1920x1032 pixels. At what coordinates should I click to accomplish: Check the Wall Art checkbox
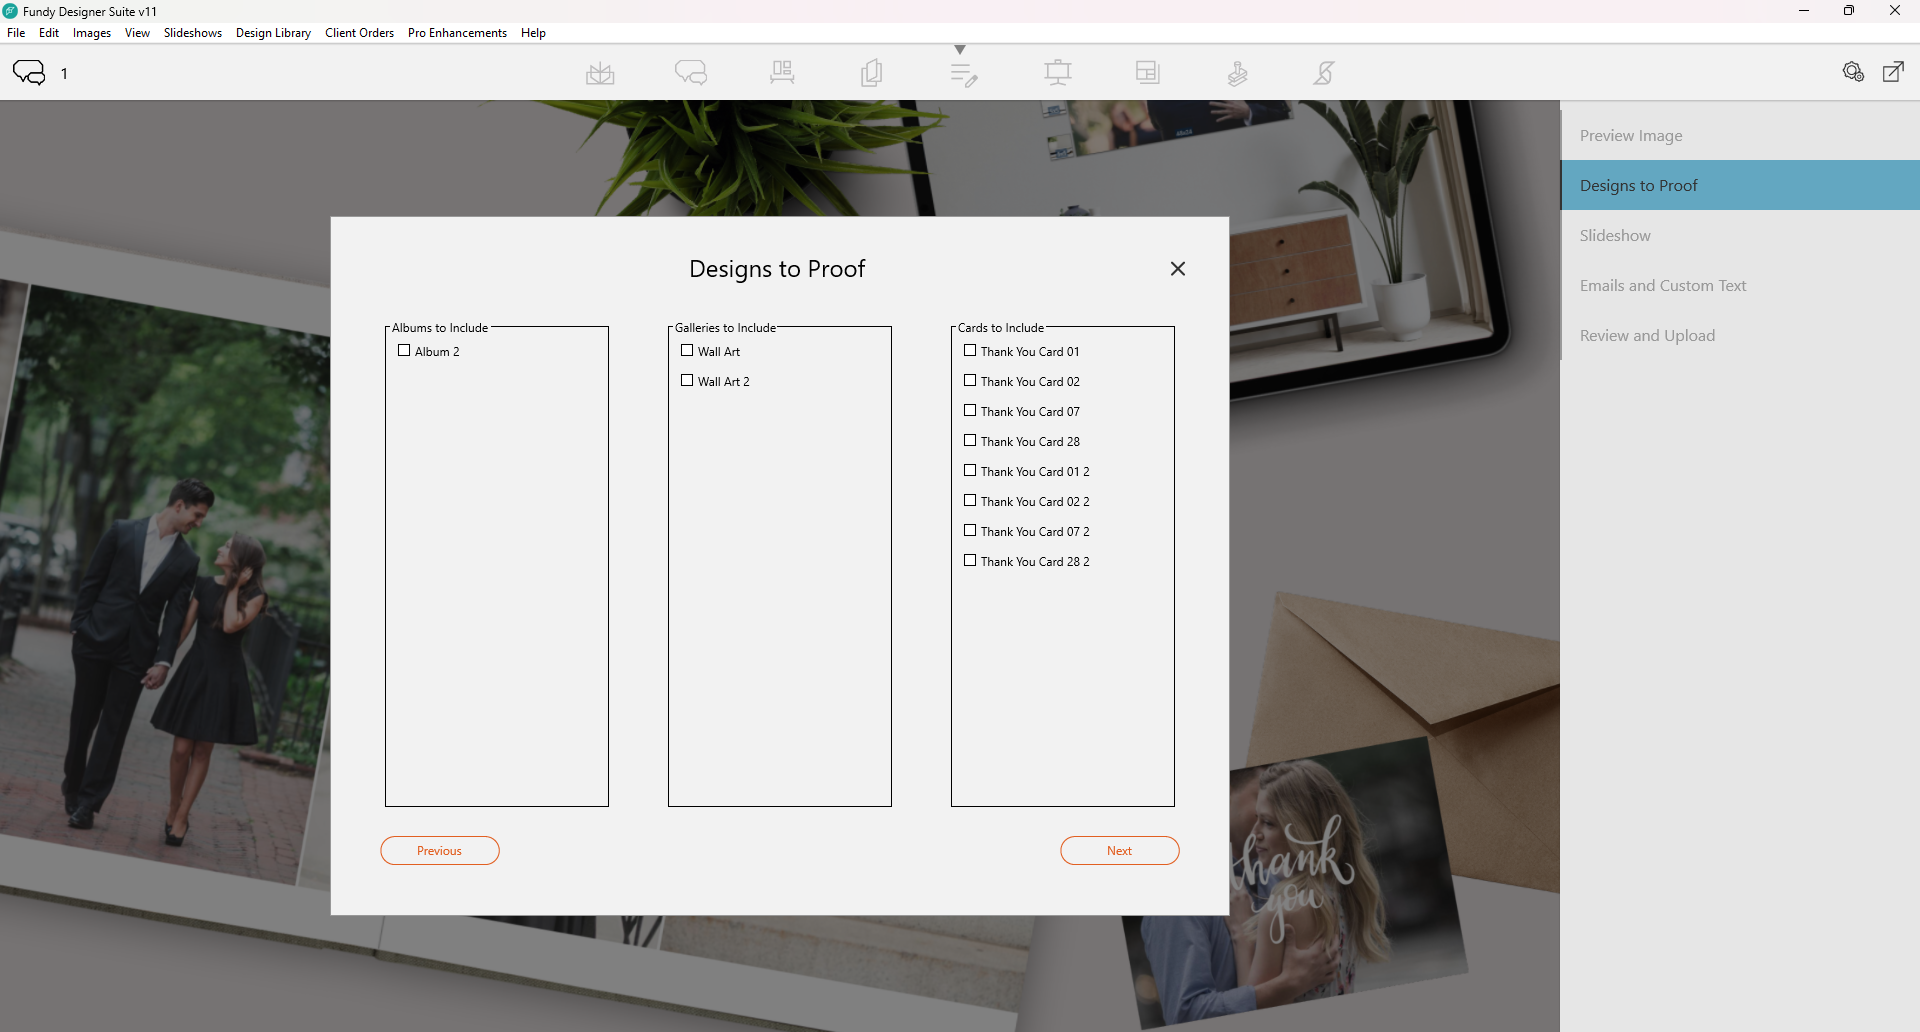(x=687, y=351)
